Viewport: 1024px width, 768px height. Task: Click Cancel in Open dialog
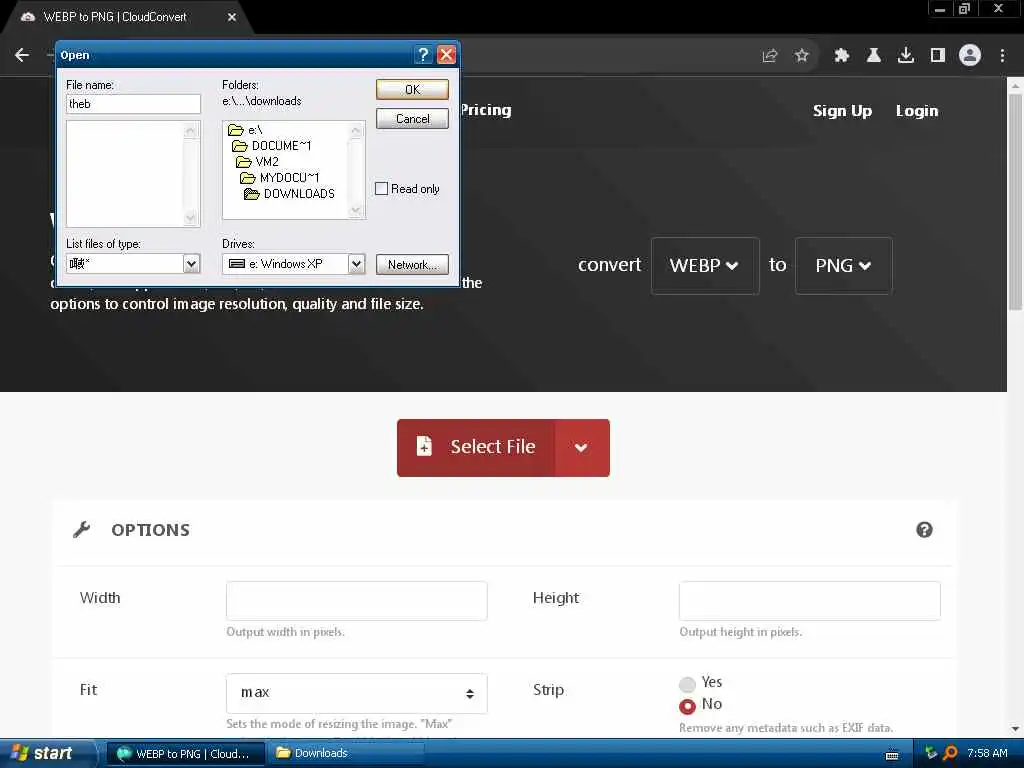pos(412,119)
